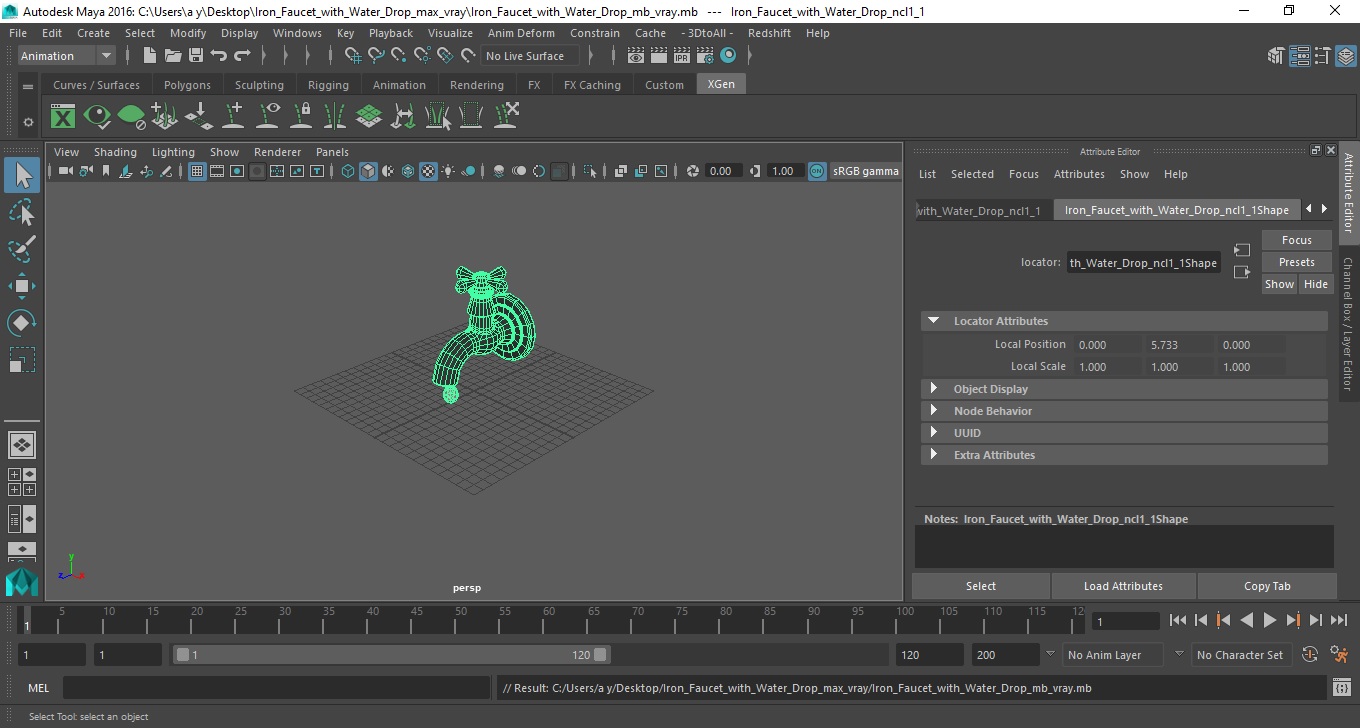Viewport: 1360px width, 728px height.
Task: Click the MEL command input field
Action: [x=276, y=688]
